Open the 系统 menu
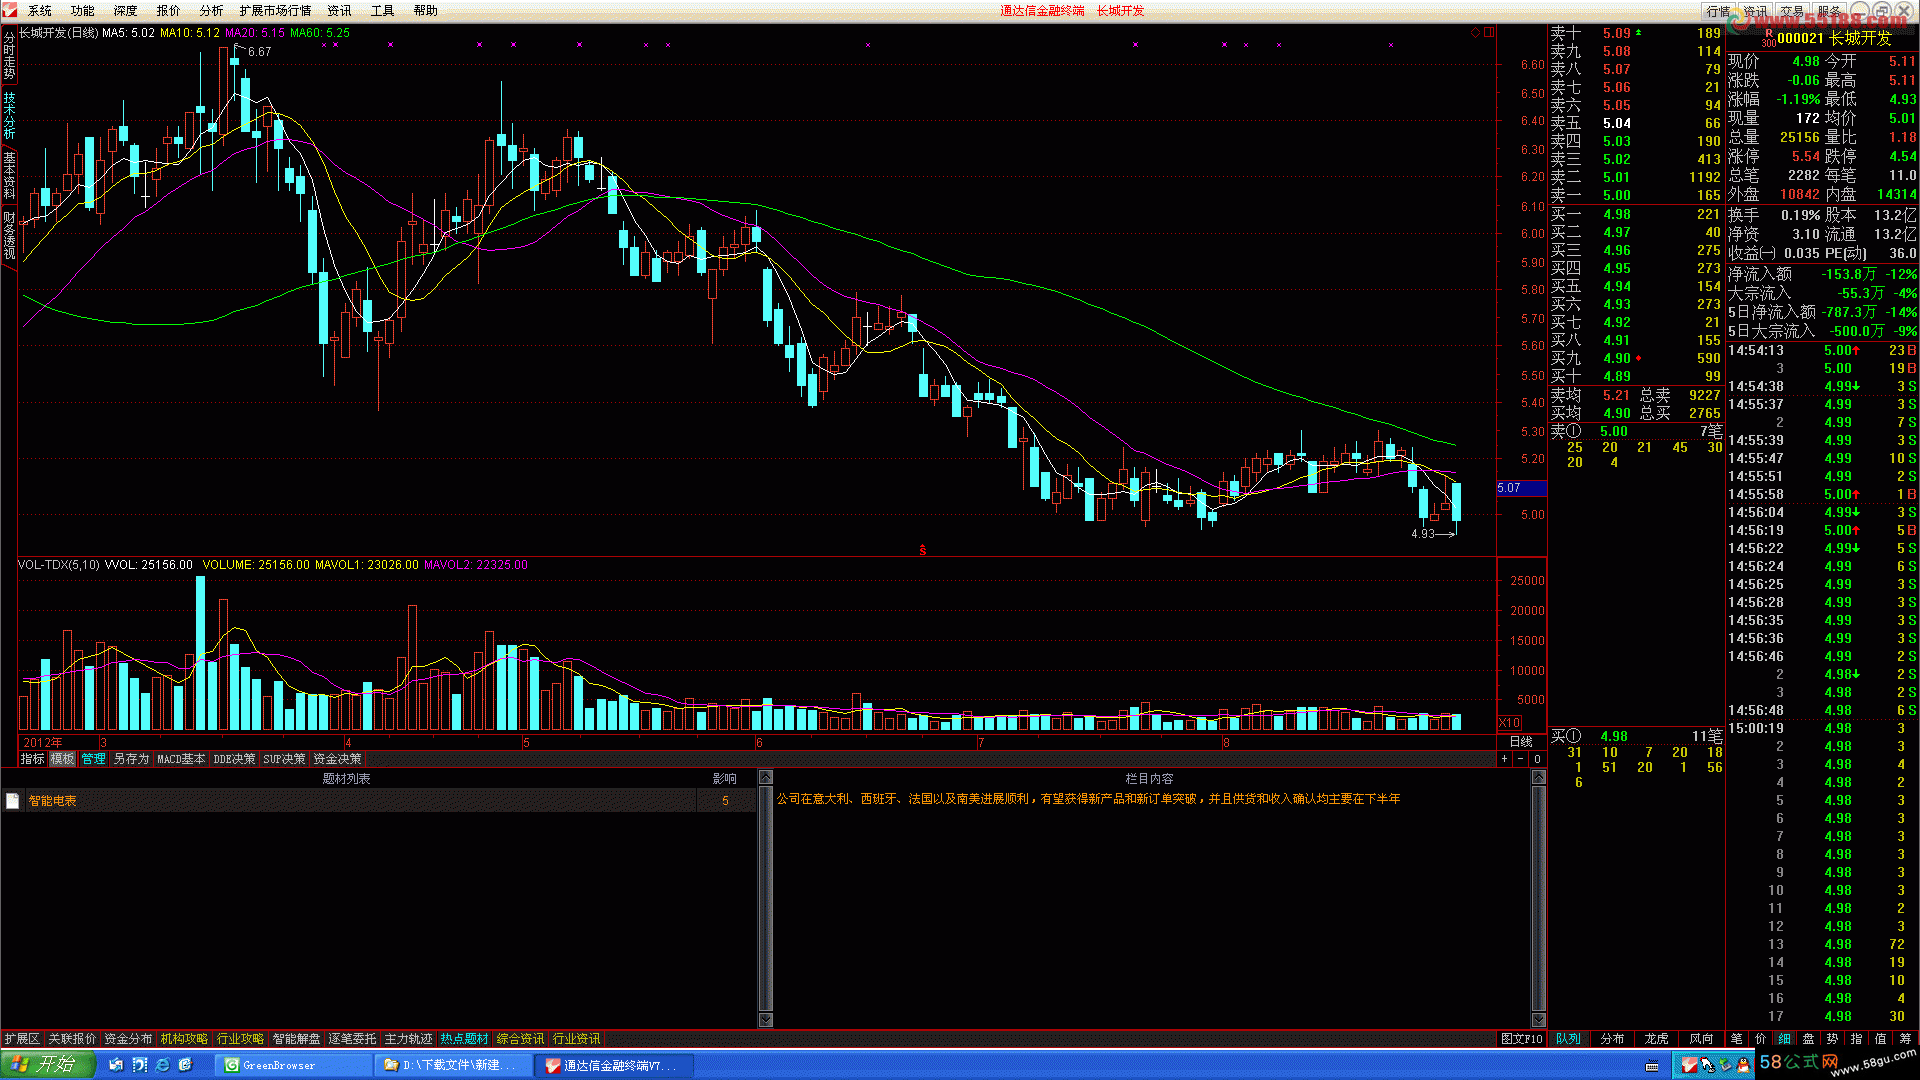 (x=40, y=11)
